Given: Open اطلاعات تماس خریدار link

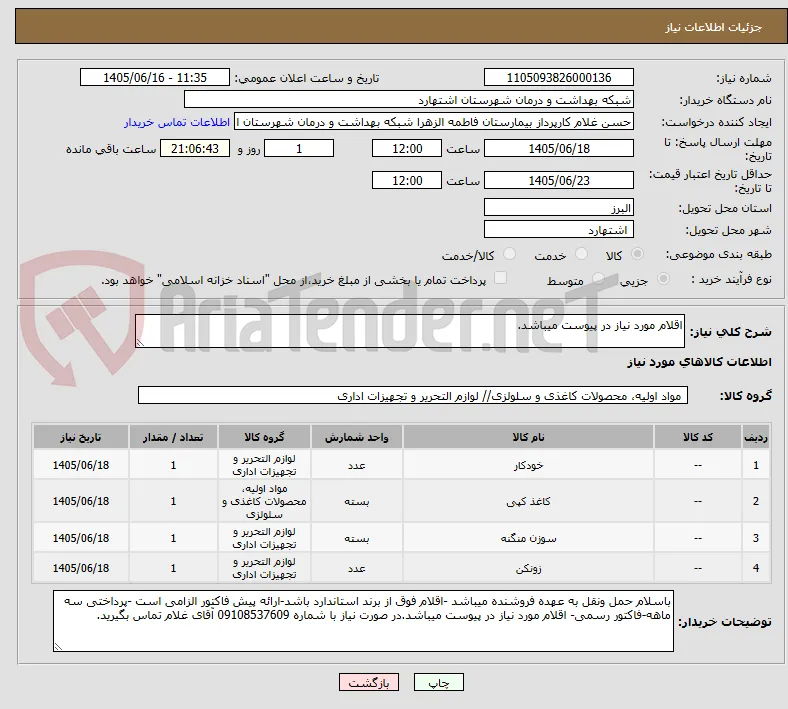Looking at the screenshot, I should pyautogui.click(x=177, y=122).
